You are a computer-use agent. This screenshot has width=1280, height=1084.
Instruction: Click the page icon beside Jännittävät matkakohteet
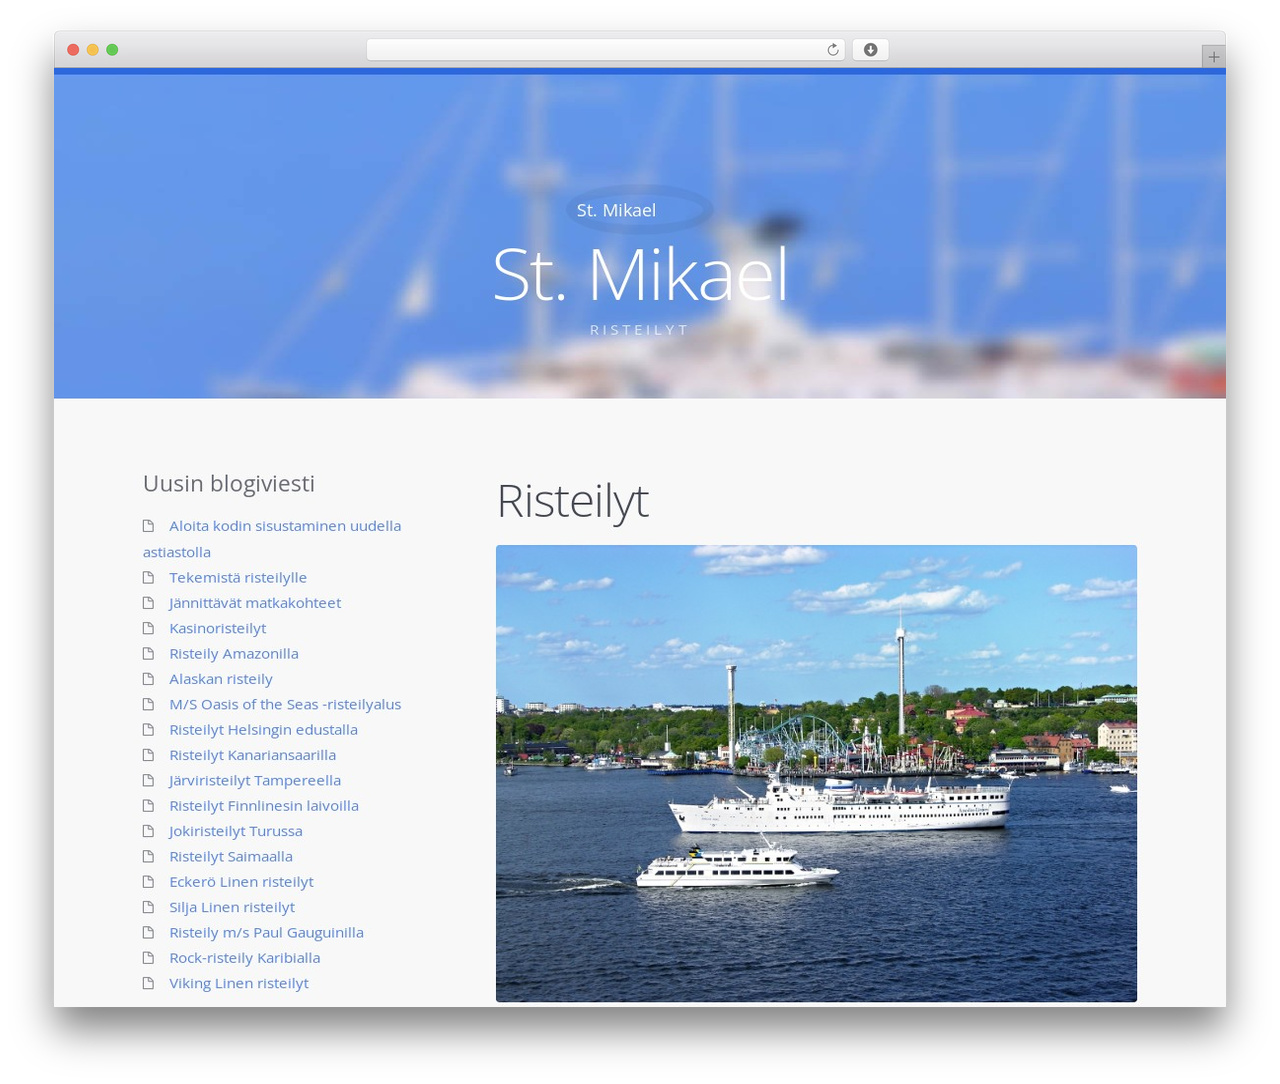[148, 603]
